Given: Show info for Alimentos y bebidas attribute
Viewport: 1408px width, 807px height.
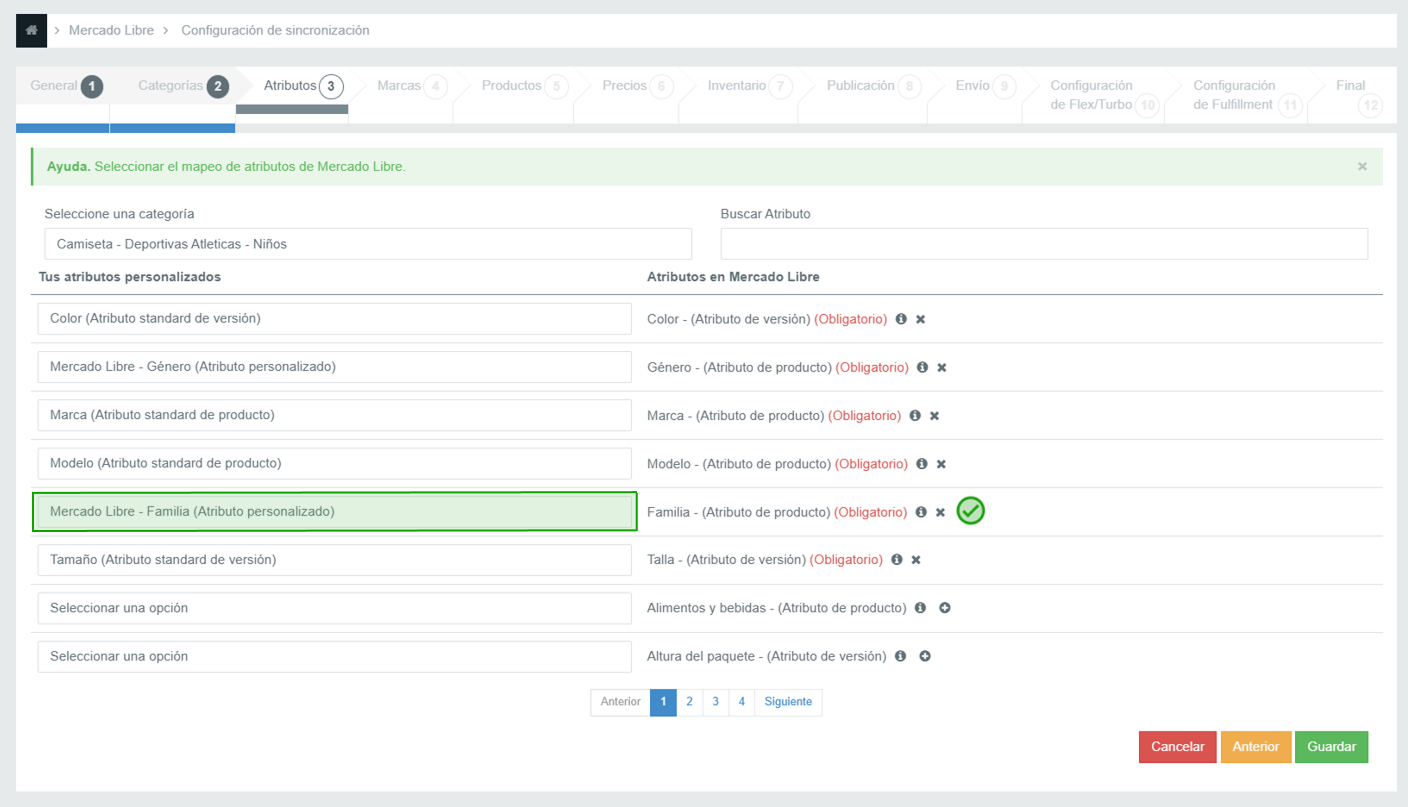Looking at the screenshot, I should [920, 608].
